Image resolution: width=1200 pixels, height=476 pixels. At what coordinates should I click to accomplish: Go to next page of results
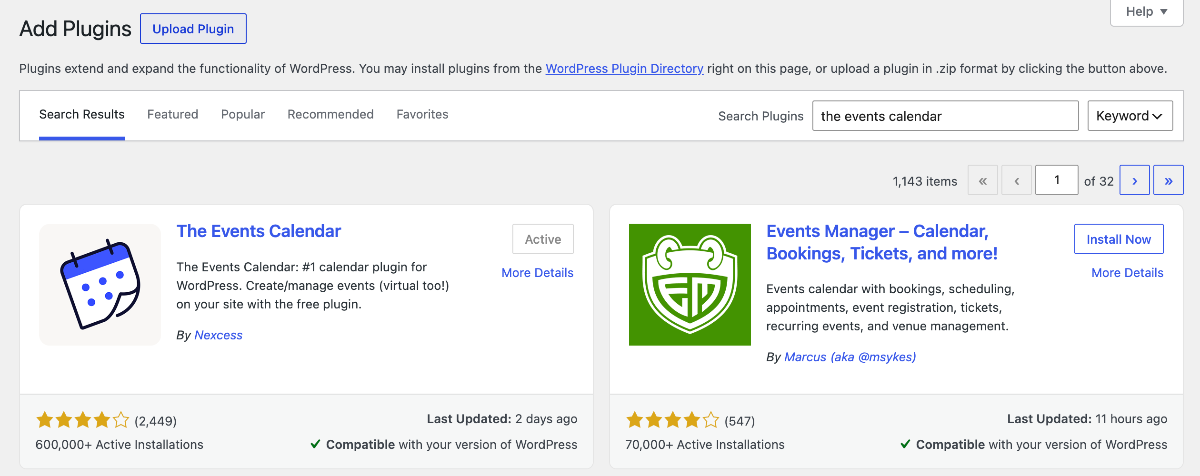[1134, 180]
